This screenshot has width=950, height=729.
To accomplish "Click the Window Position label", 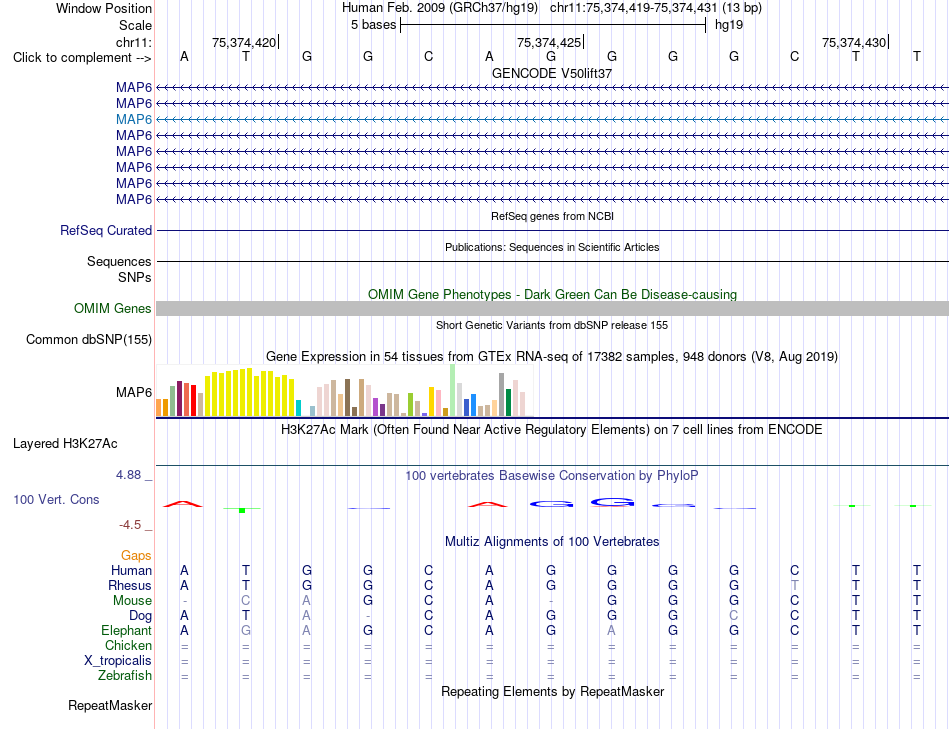I will tap(104, 8).
